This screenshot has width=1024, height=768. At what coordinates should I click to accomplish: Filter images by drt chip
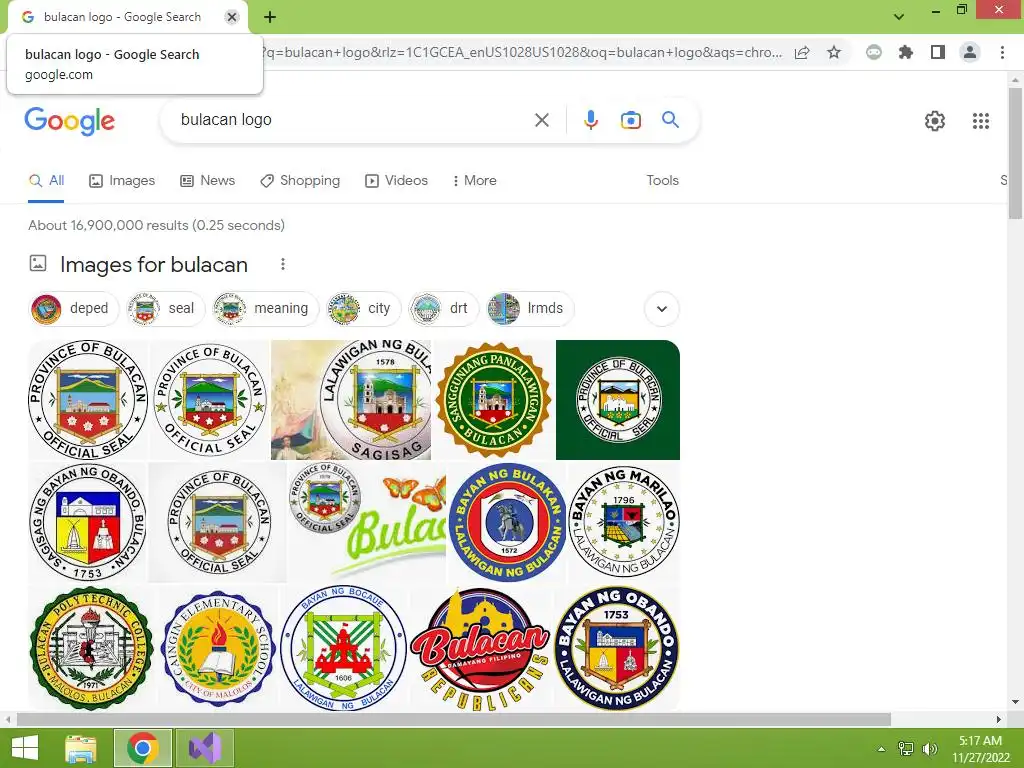point(443,308)
